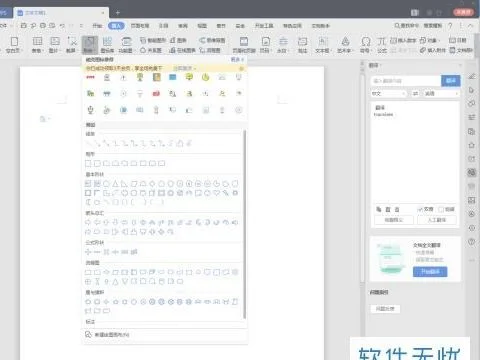Click the undo arrow in quick toolbar

[62, 26]
